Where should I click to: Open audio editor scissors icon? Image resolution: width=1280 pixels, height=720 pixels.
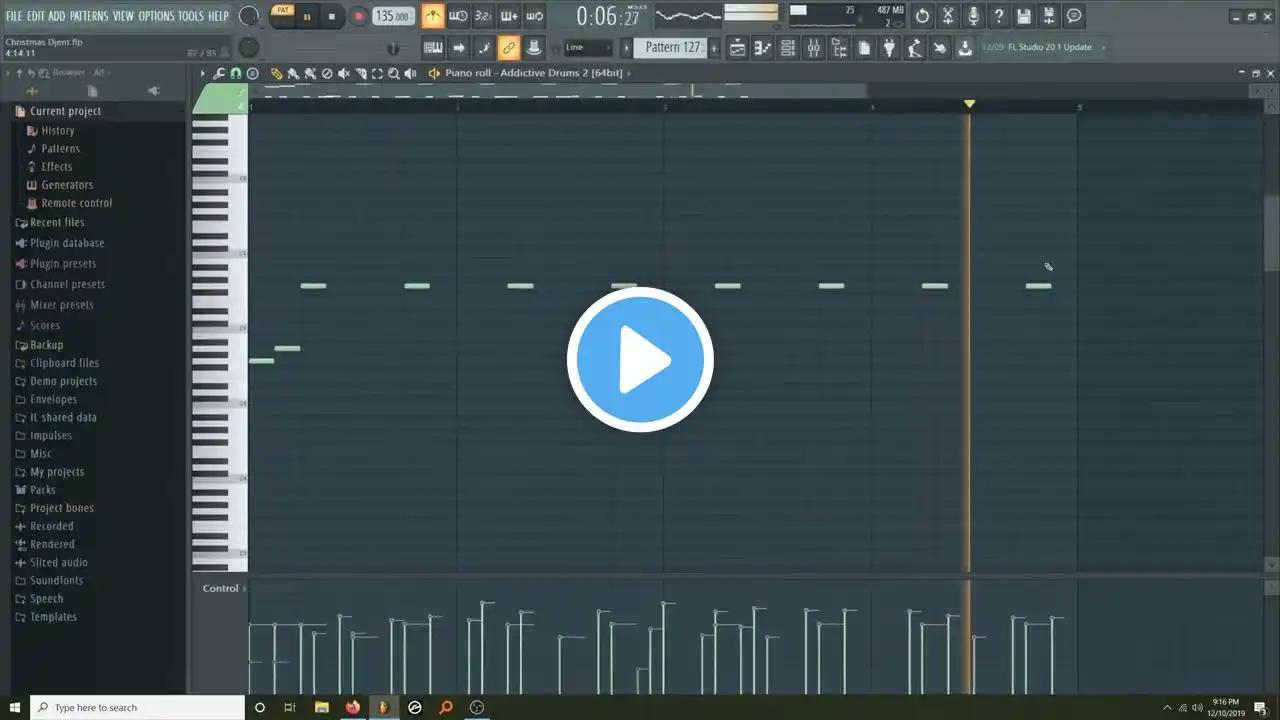pos(948,16)
